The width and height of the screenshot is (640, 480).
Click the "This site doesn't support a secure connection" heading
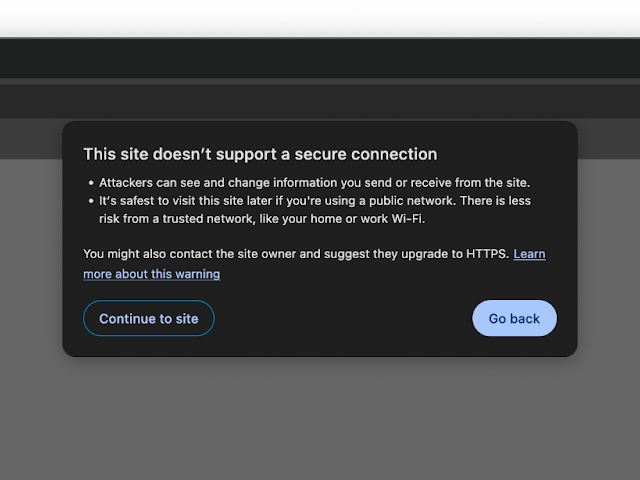(x=260, y=154)
